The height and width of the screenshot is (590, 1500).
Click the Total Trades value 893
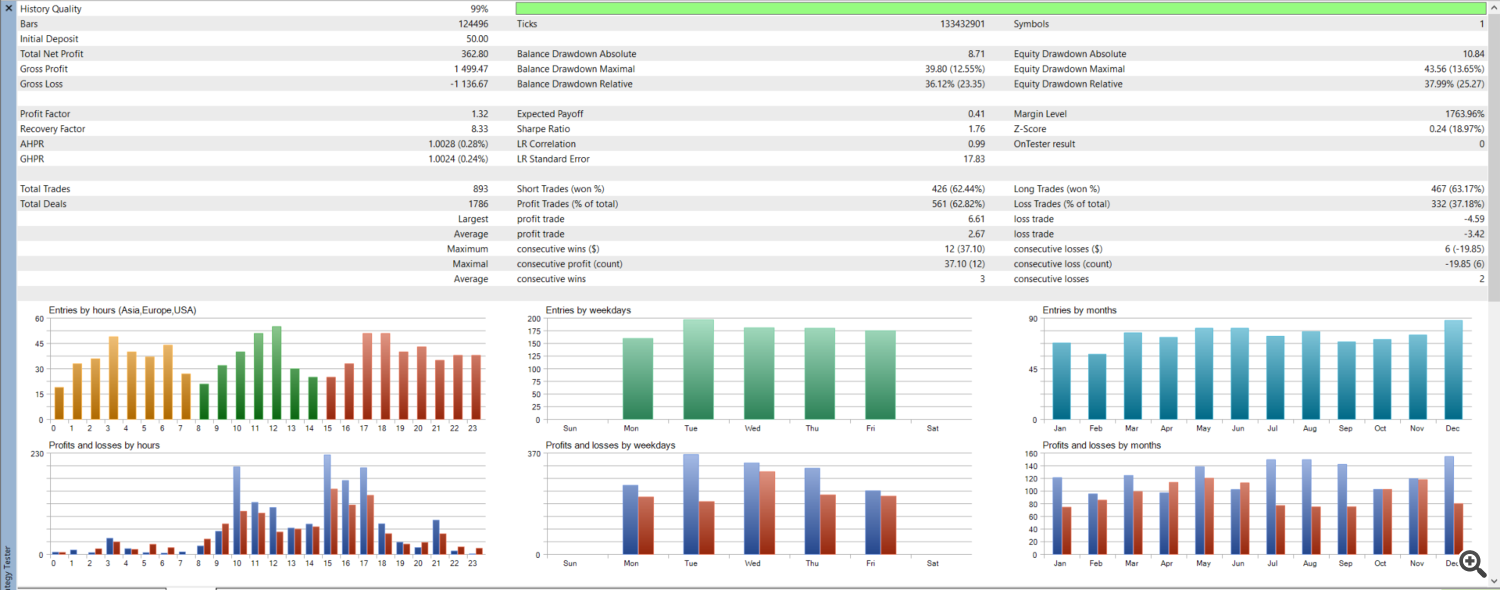tap(480, 189)
